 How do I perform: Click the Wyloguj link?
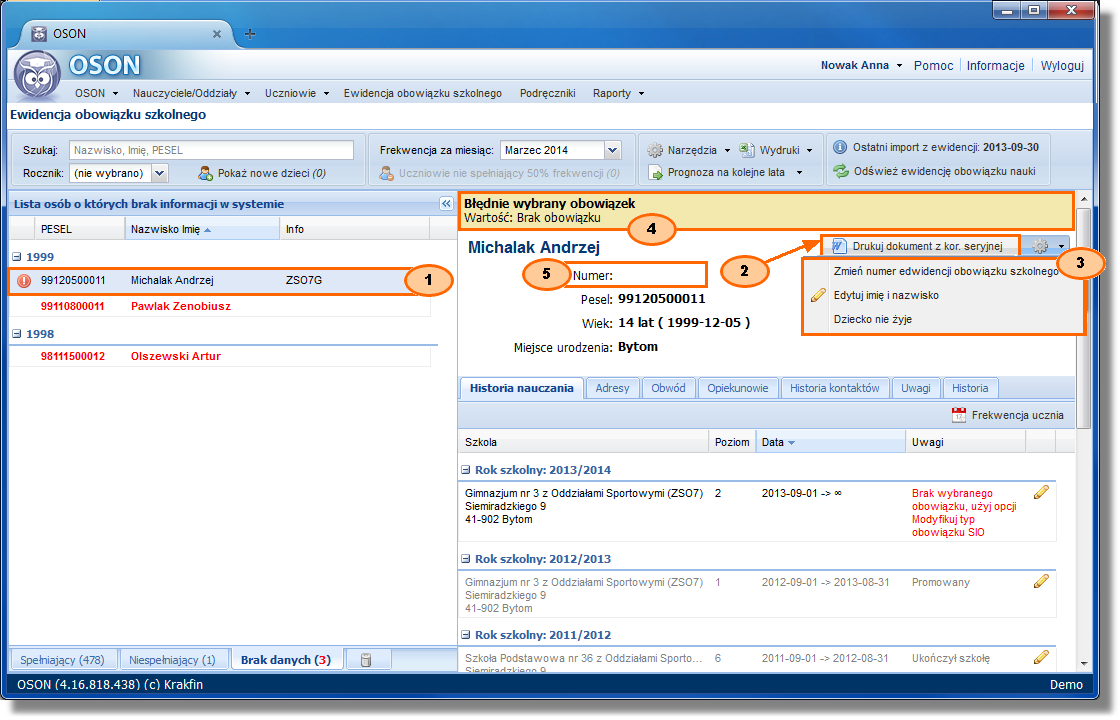(x=1062, y=66)
